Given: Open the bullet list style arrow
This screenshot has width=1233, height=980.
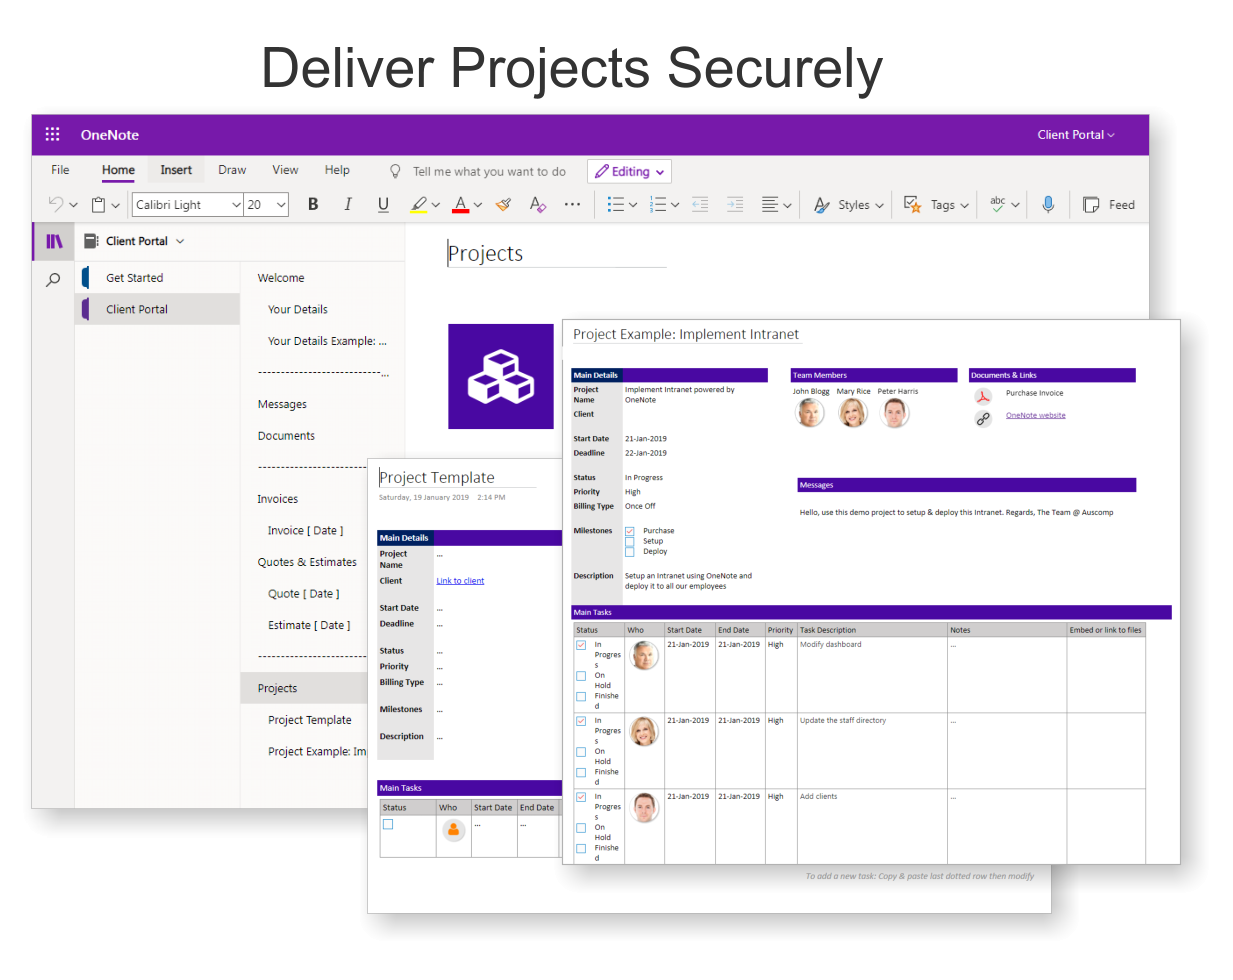Looking at the screenshot, I should click(633, 205).
